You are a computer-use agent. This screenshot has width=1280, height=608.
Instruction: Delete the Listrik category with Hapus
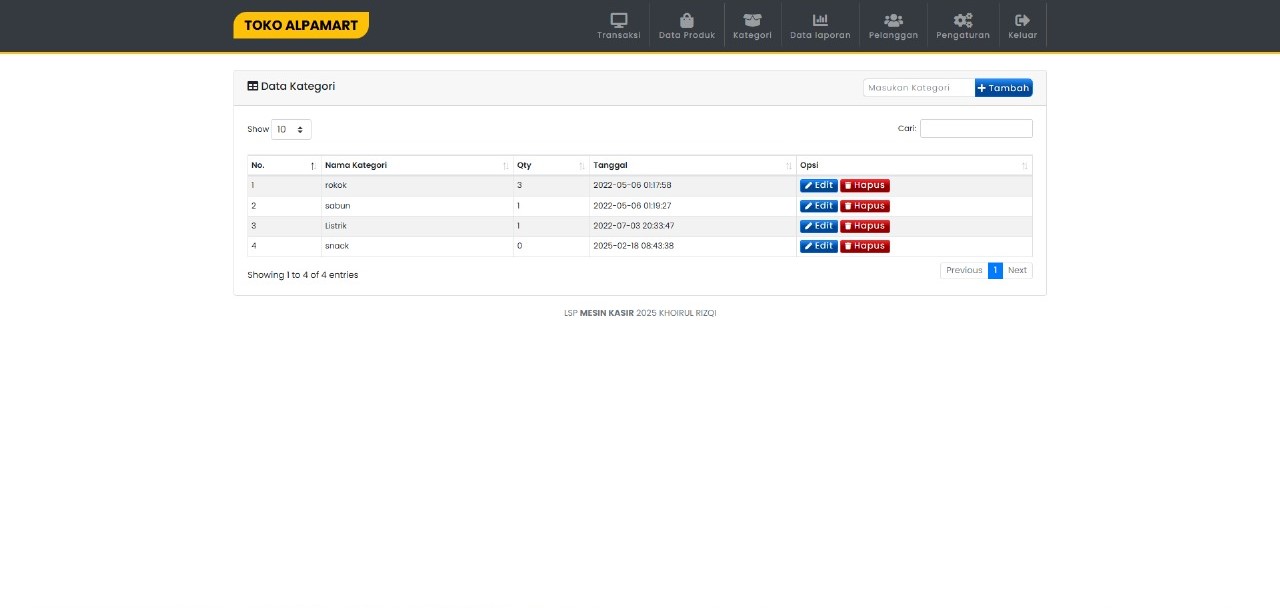click(x=865, y=226)
